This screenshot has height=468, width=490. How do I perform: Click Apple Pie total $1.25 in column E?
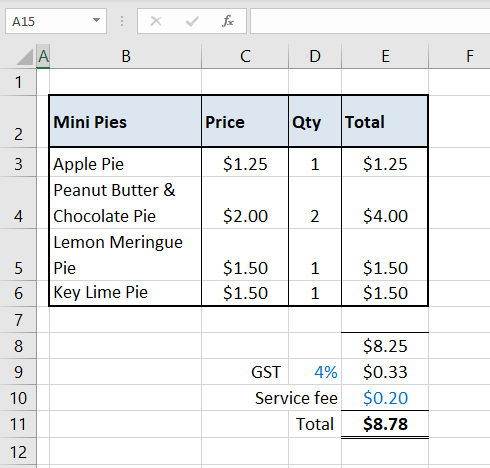click(385, 163)
